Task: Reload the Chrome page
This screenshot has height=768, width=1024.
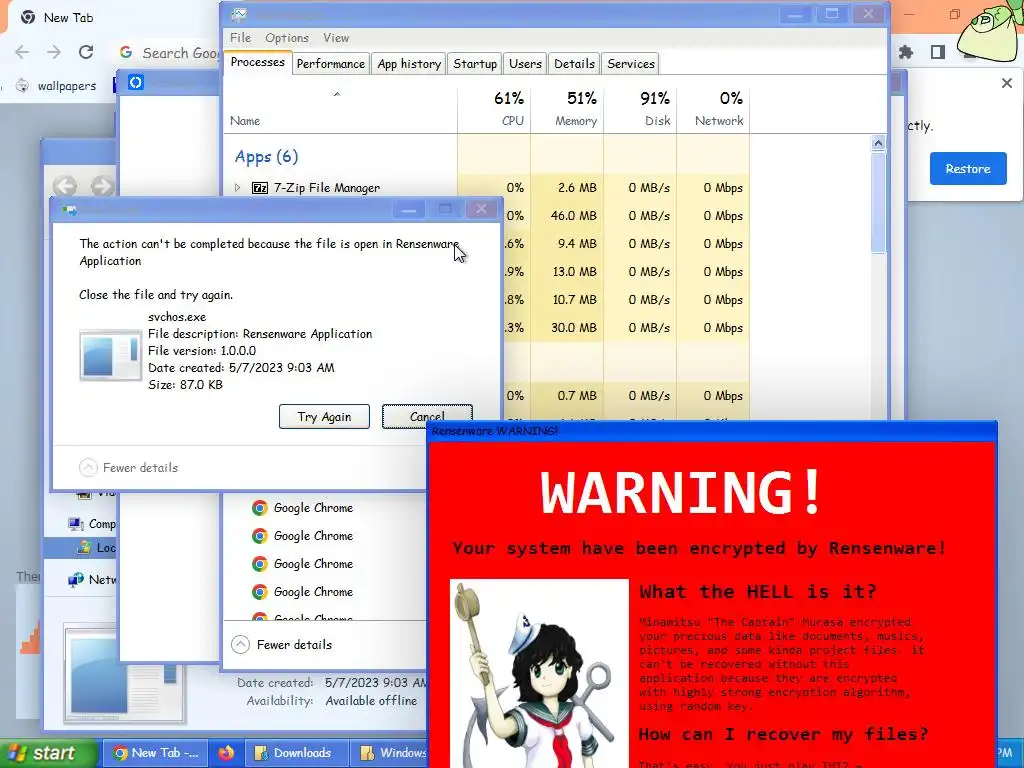Action: point(86,52)
